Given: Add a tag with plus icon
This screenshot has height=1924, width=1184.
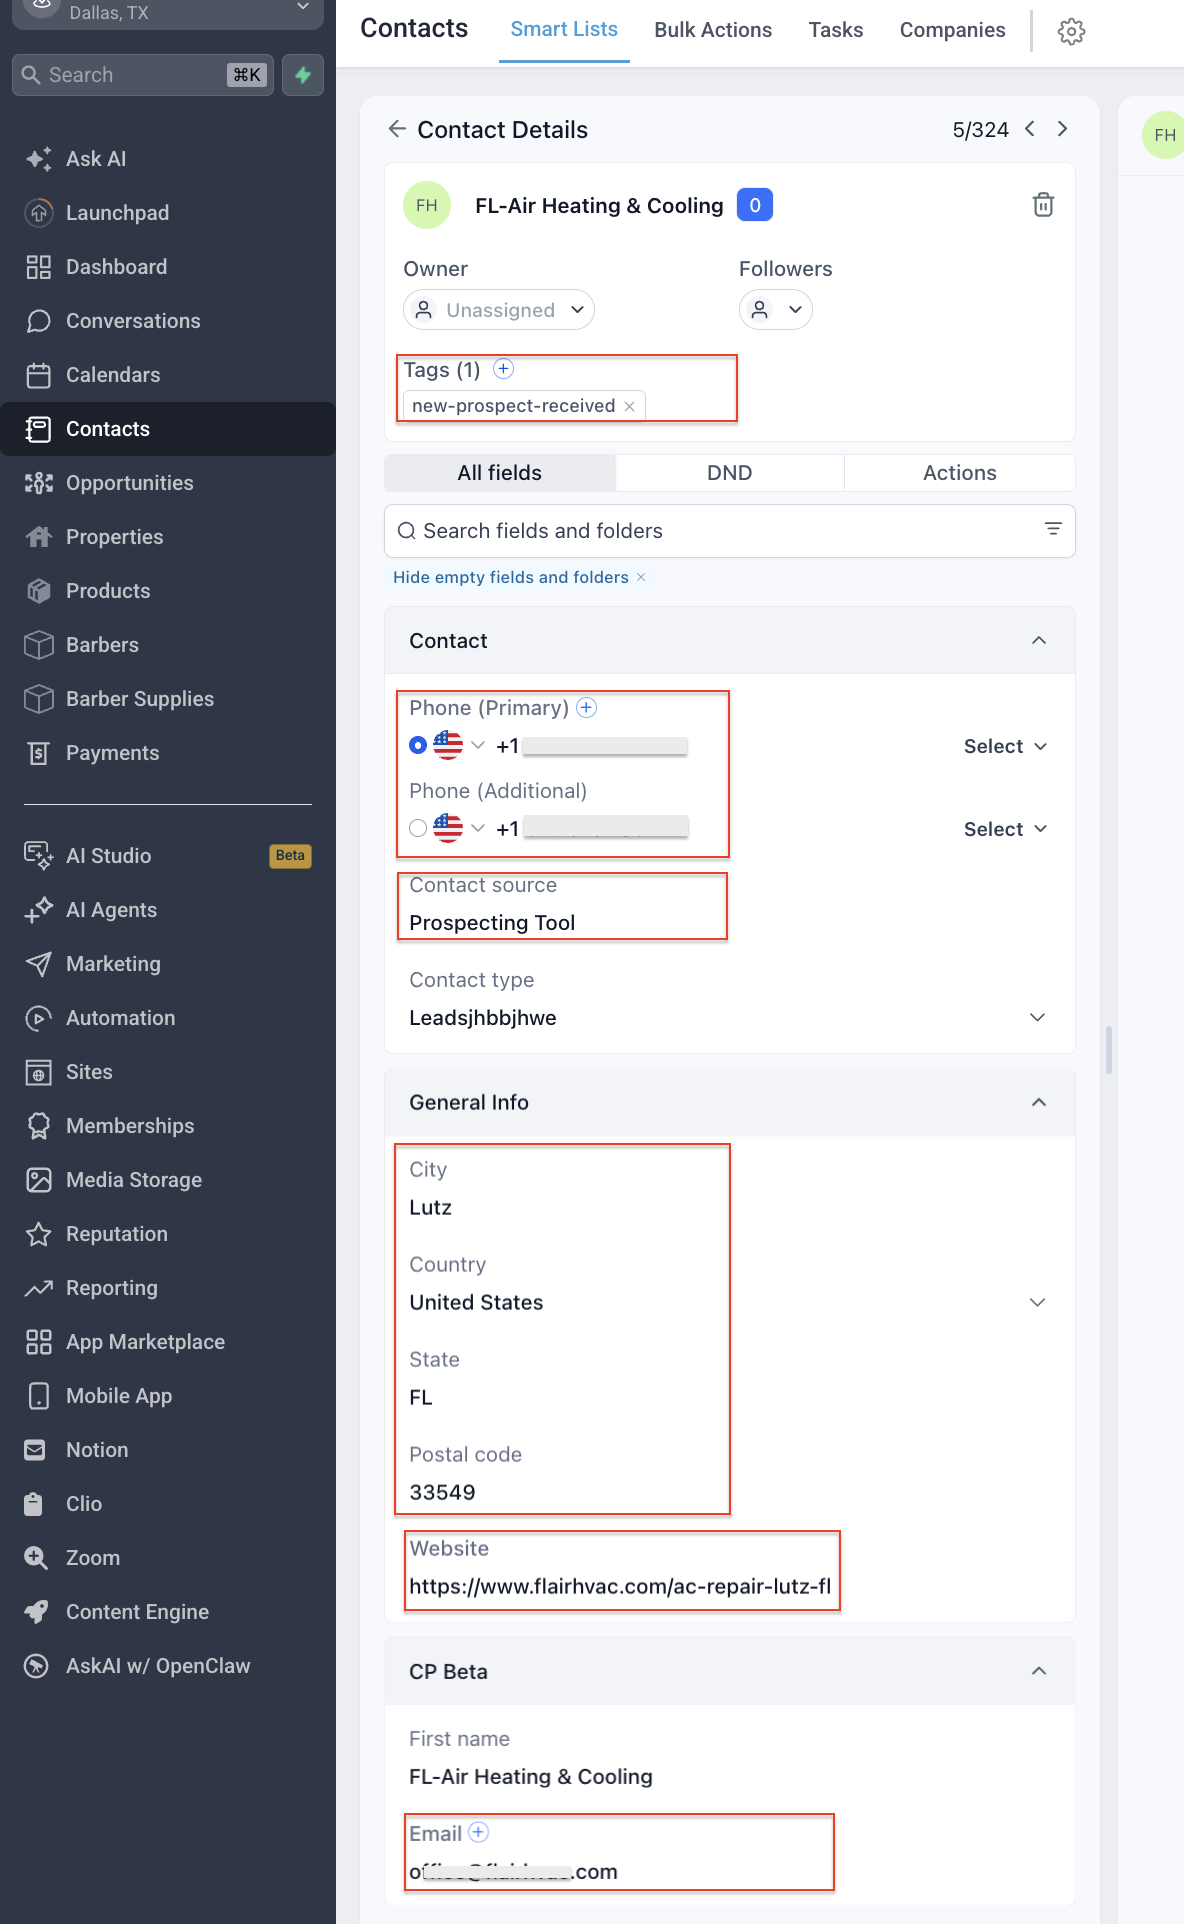Looking at the screenshot, I should [x=504, y=369].
